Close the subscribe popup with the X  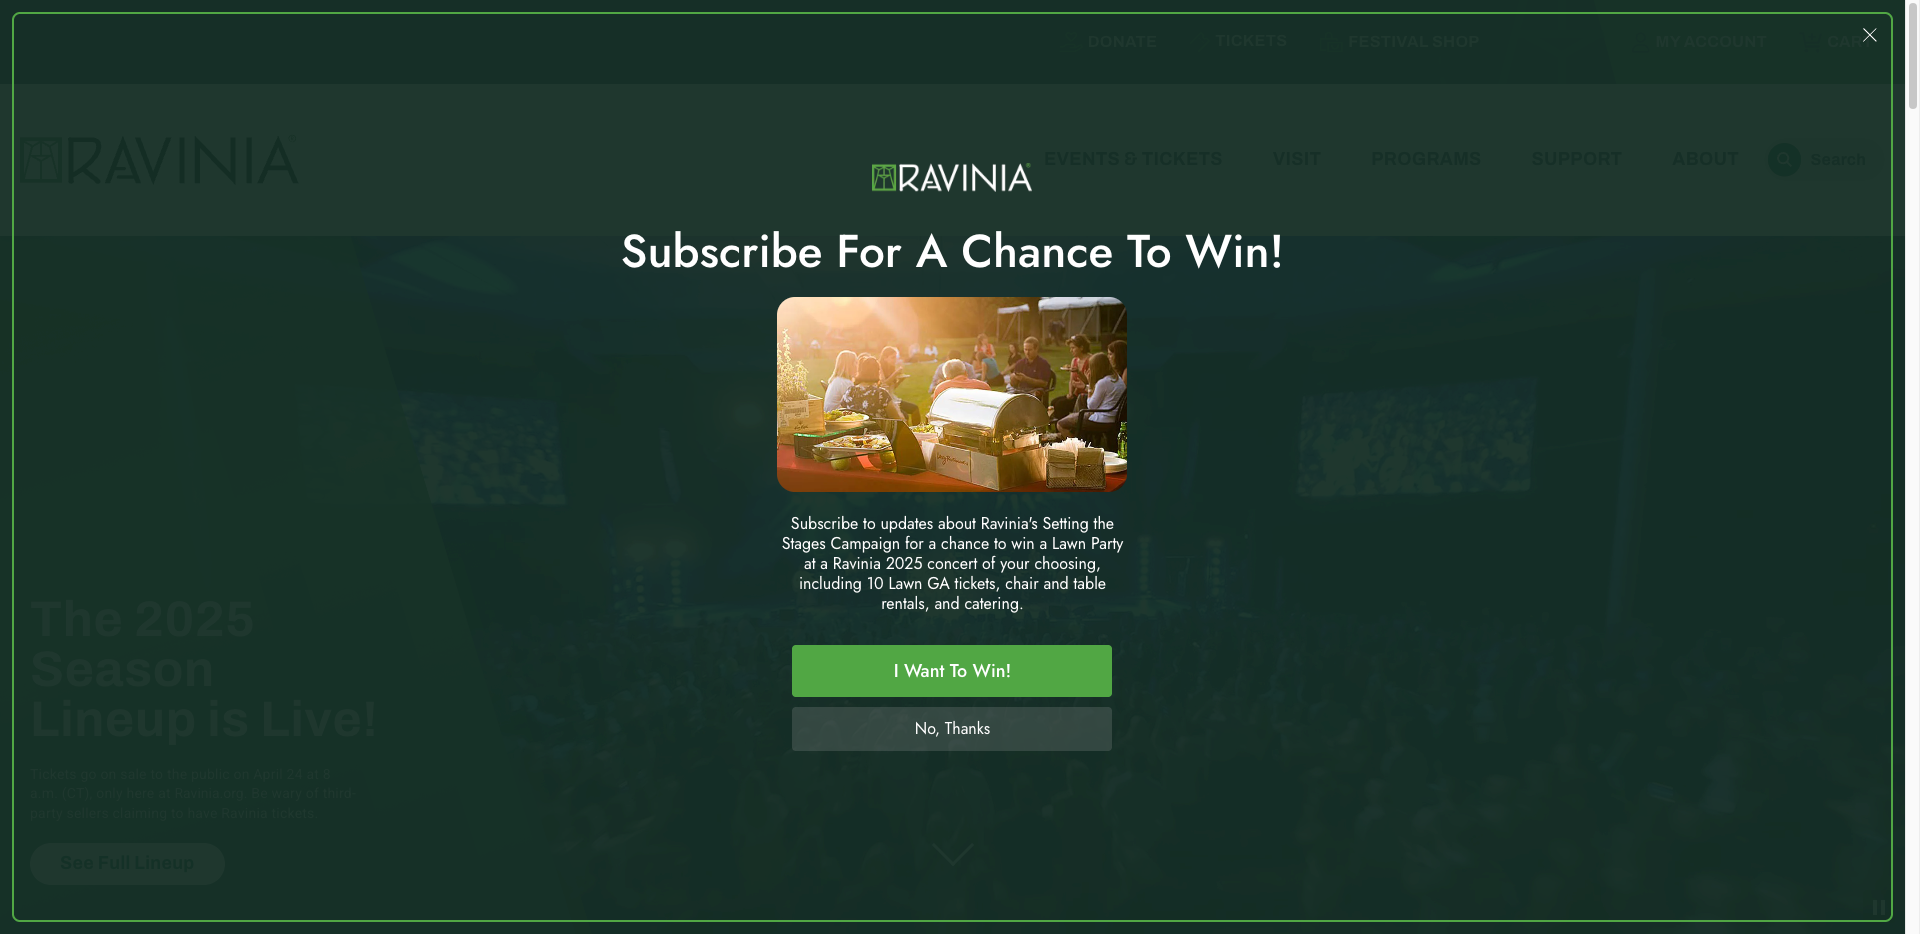1869,35
